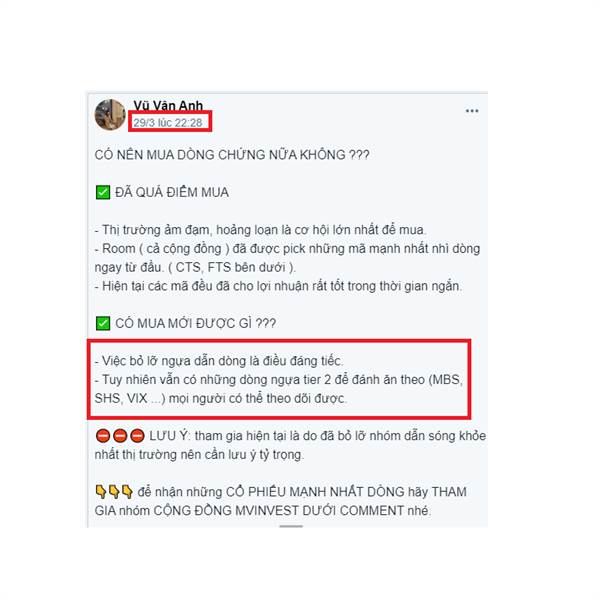600x600 pixels.
Task: Click the 'Hiện tại các mã đều' sentence
Action: pyautogui.click(x=278, y=286)
